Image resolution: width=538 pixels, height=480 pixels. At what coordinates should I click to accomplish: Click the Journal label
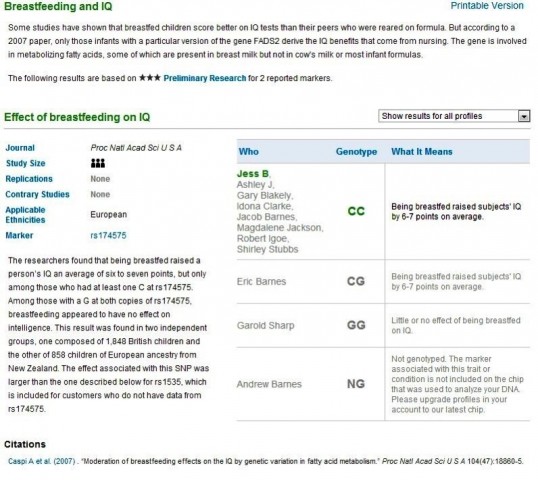coord(20,148)
